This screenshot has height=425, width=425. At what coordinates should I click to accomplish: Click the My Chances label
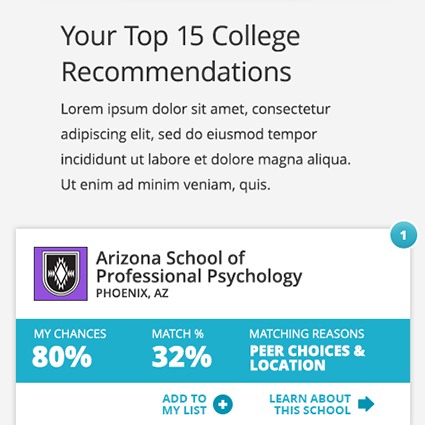coord(70,334)
